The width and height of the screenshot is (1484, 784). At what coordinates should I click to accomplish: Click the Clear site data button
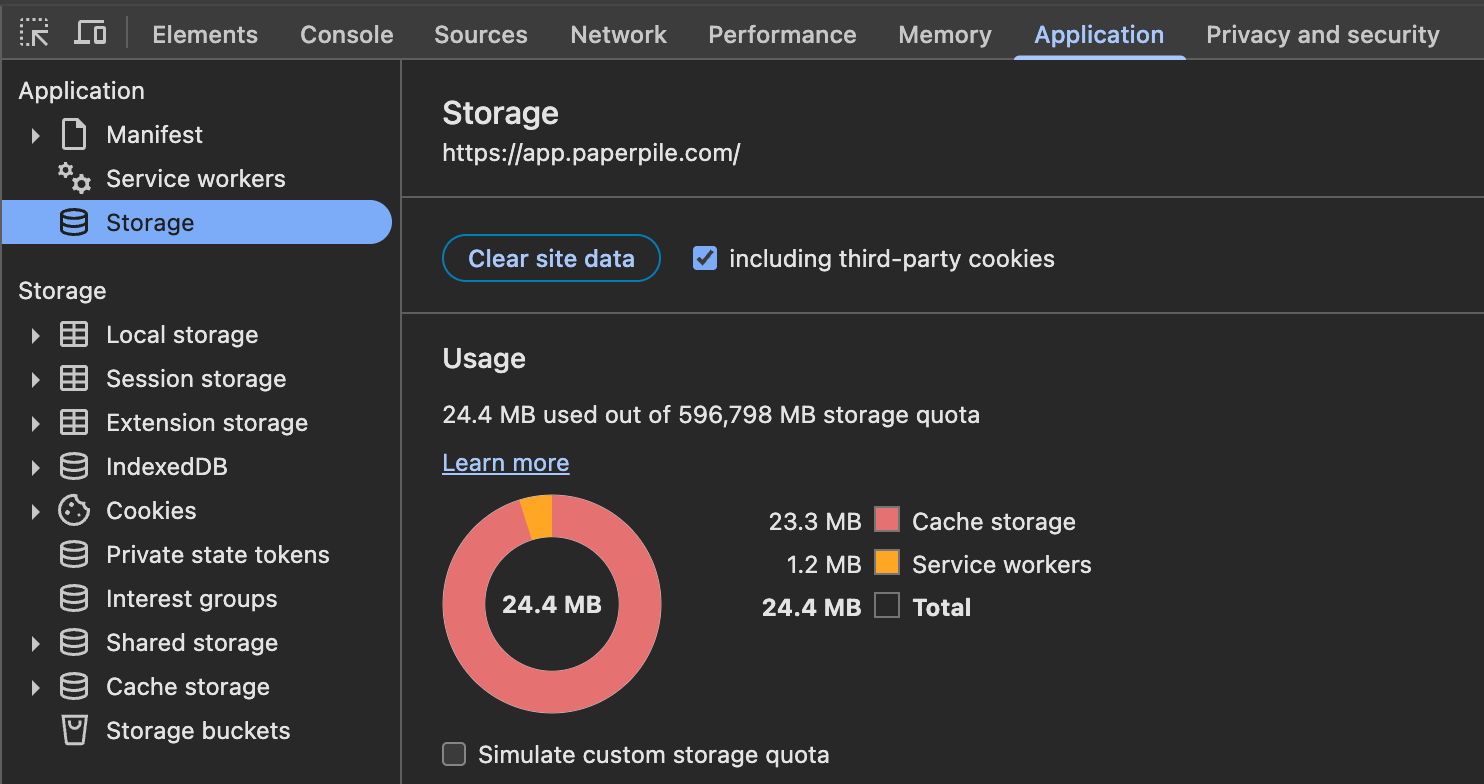pyautogui.click(x=551, y=259)
